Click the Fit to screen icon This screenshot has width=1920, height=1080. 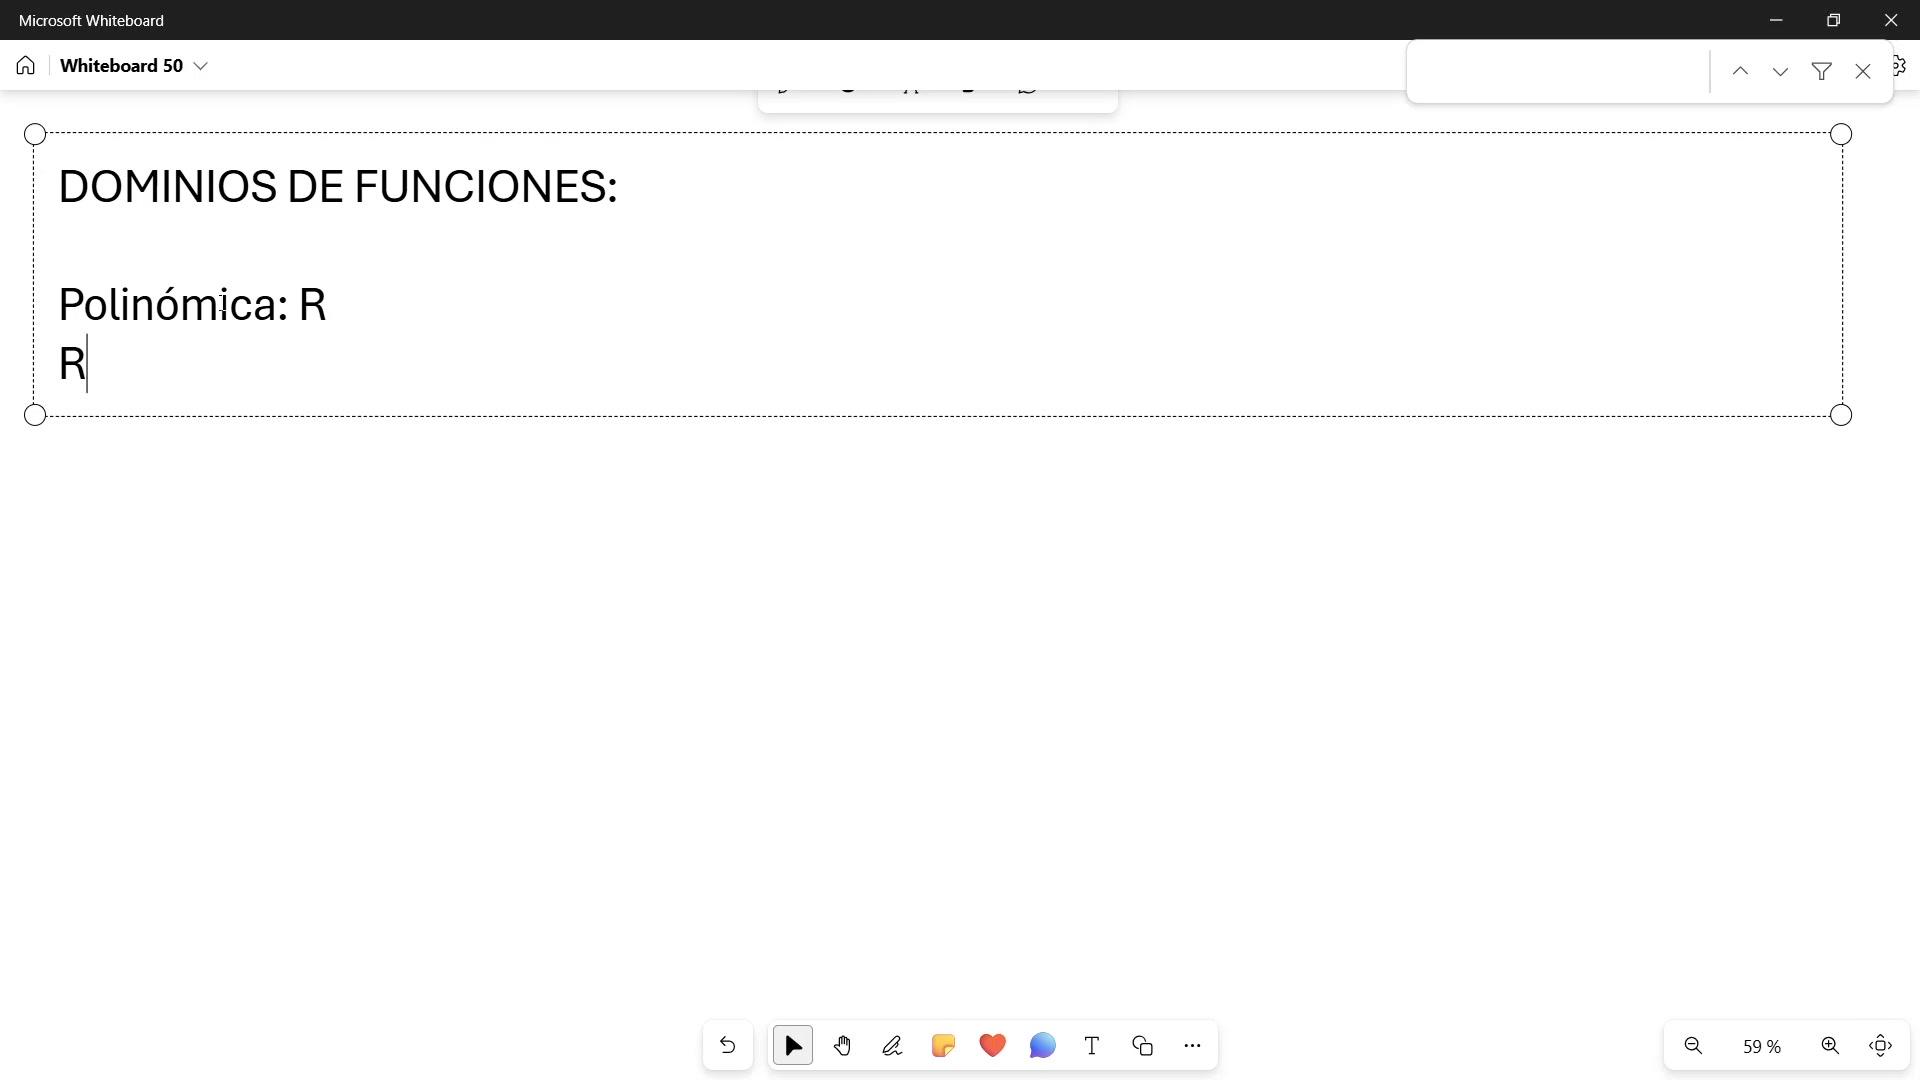(1880, 1046)
